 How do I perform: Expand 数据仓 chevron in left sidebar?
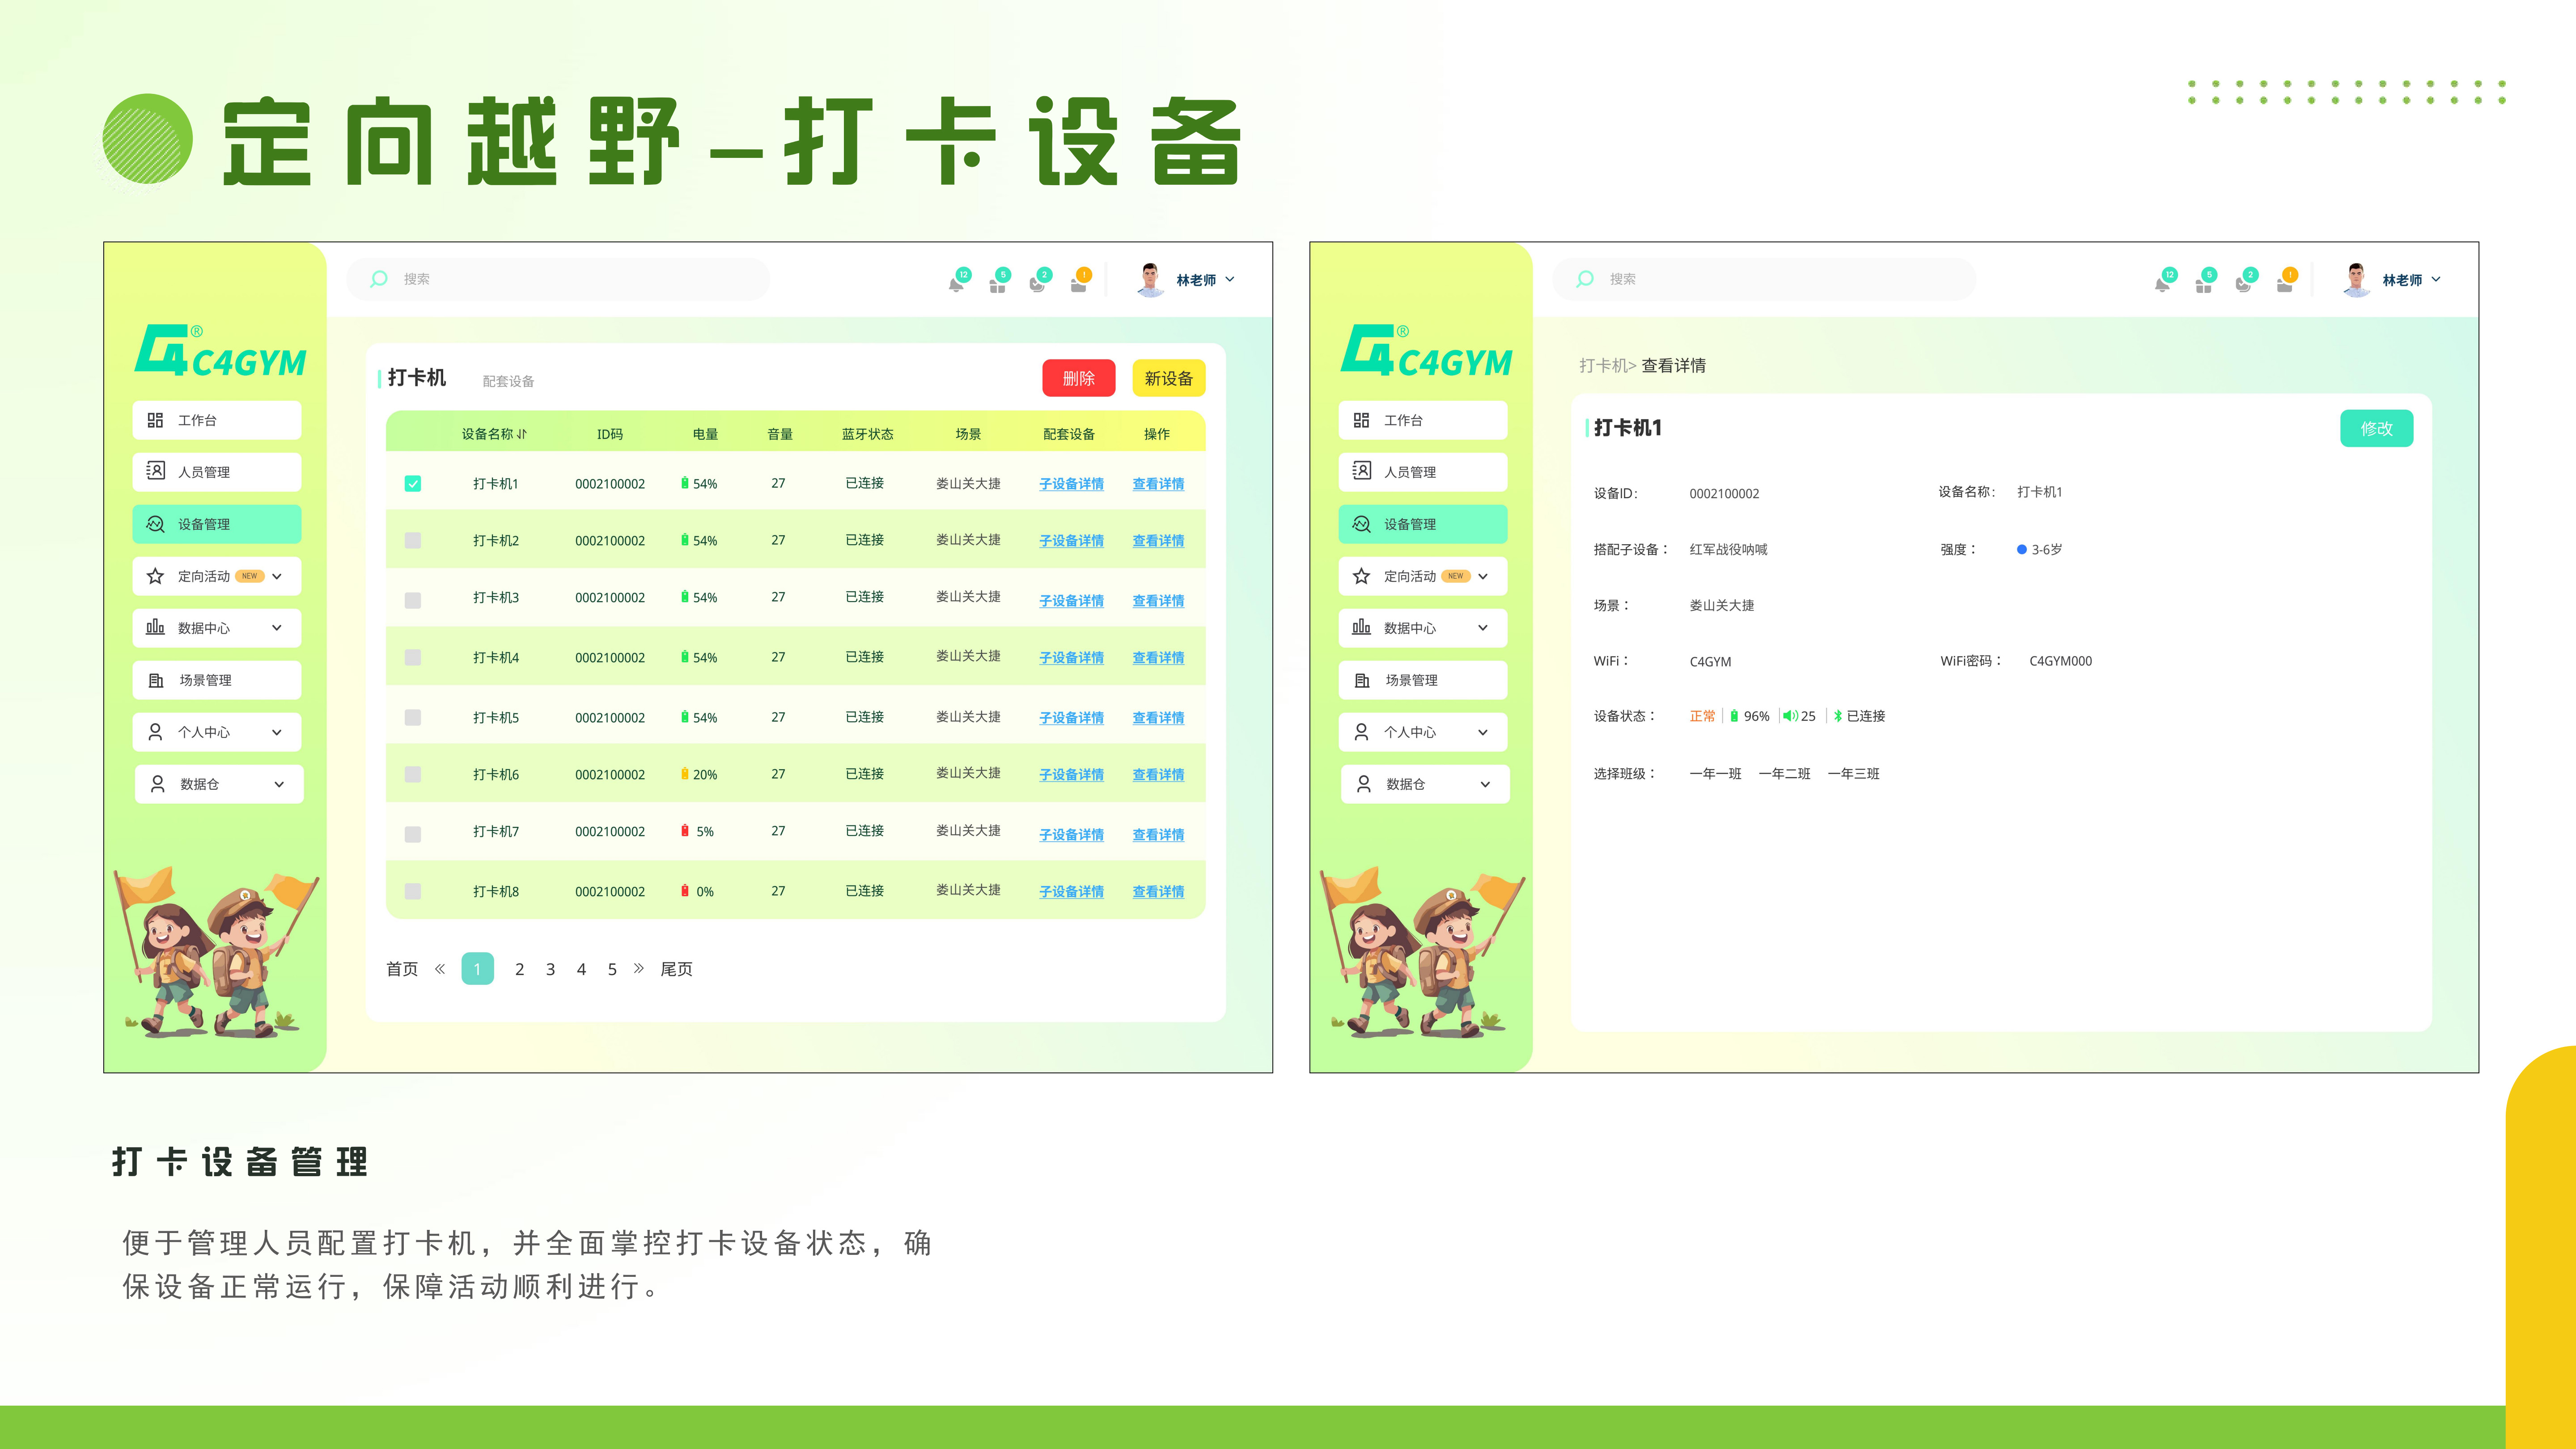(279, 784)
